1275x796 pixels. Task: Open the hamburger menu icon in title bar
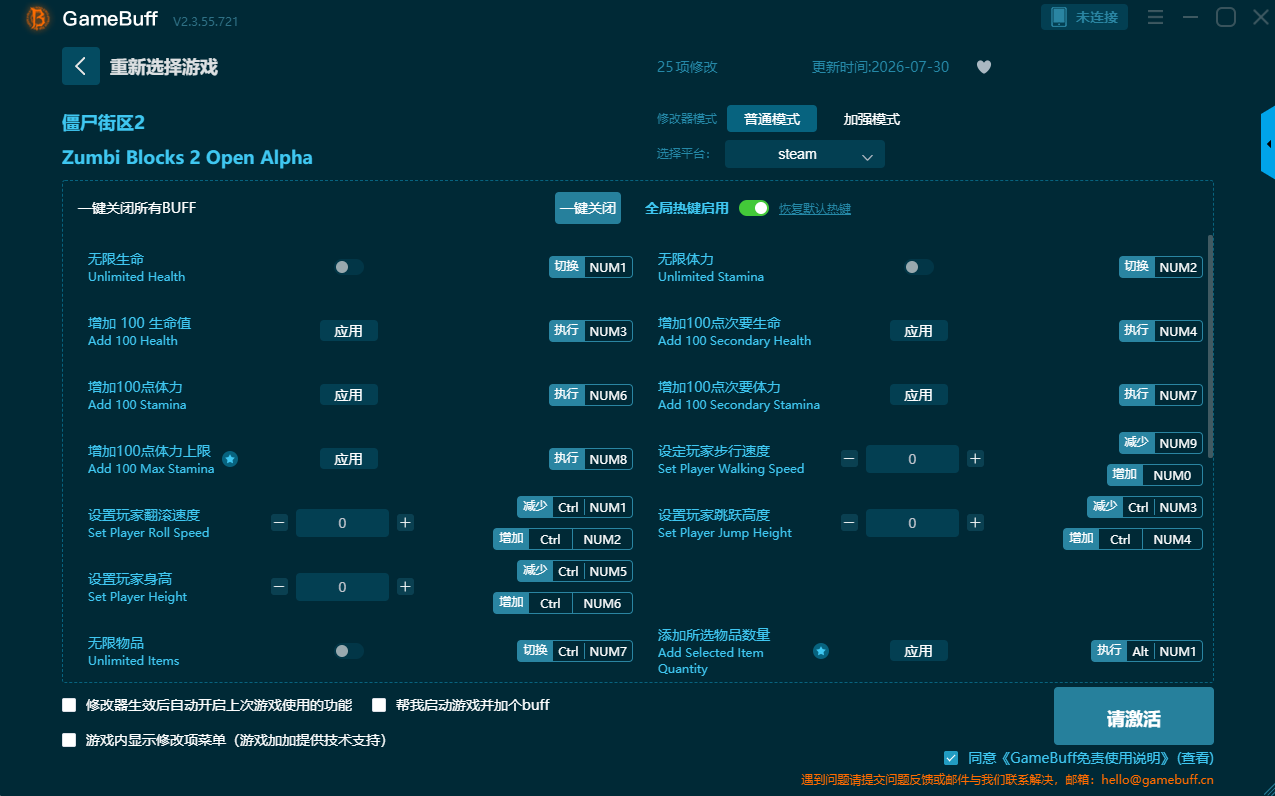(x=1155, y=17)
